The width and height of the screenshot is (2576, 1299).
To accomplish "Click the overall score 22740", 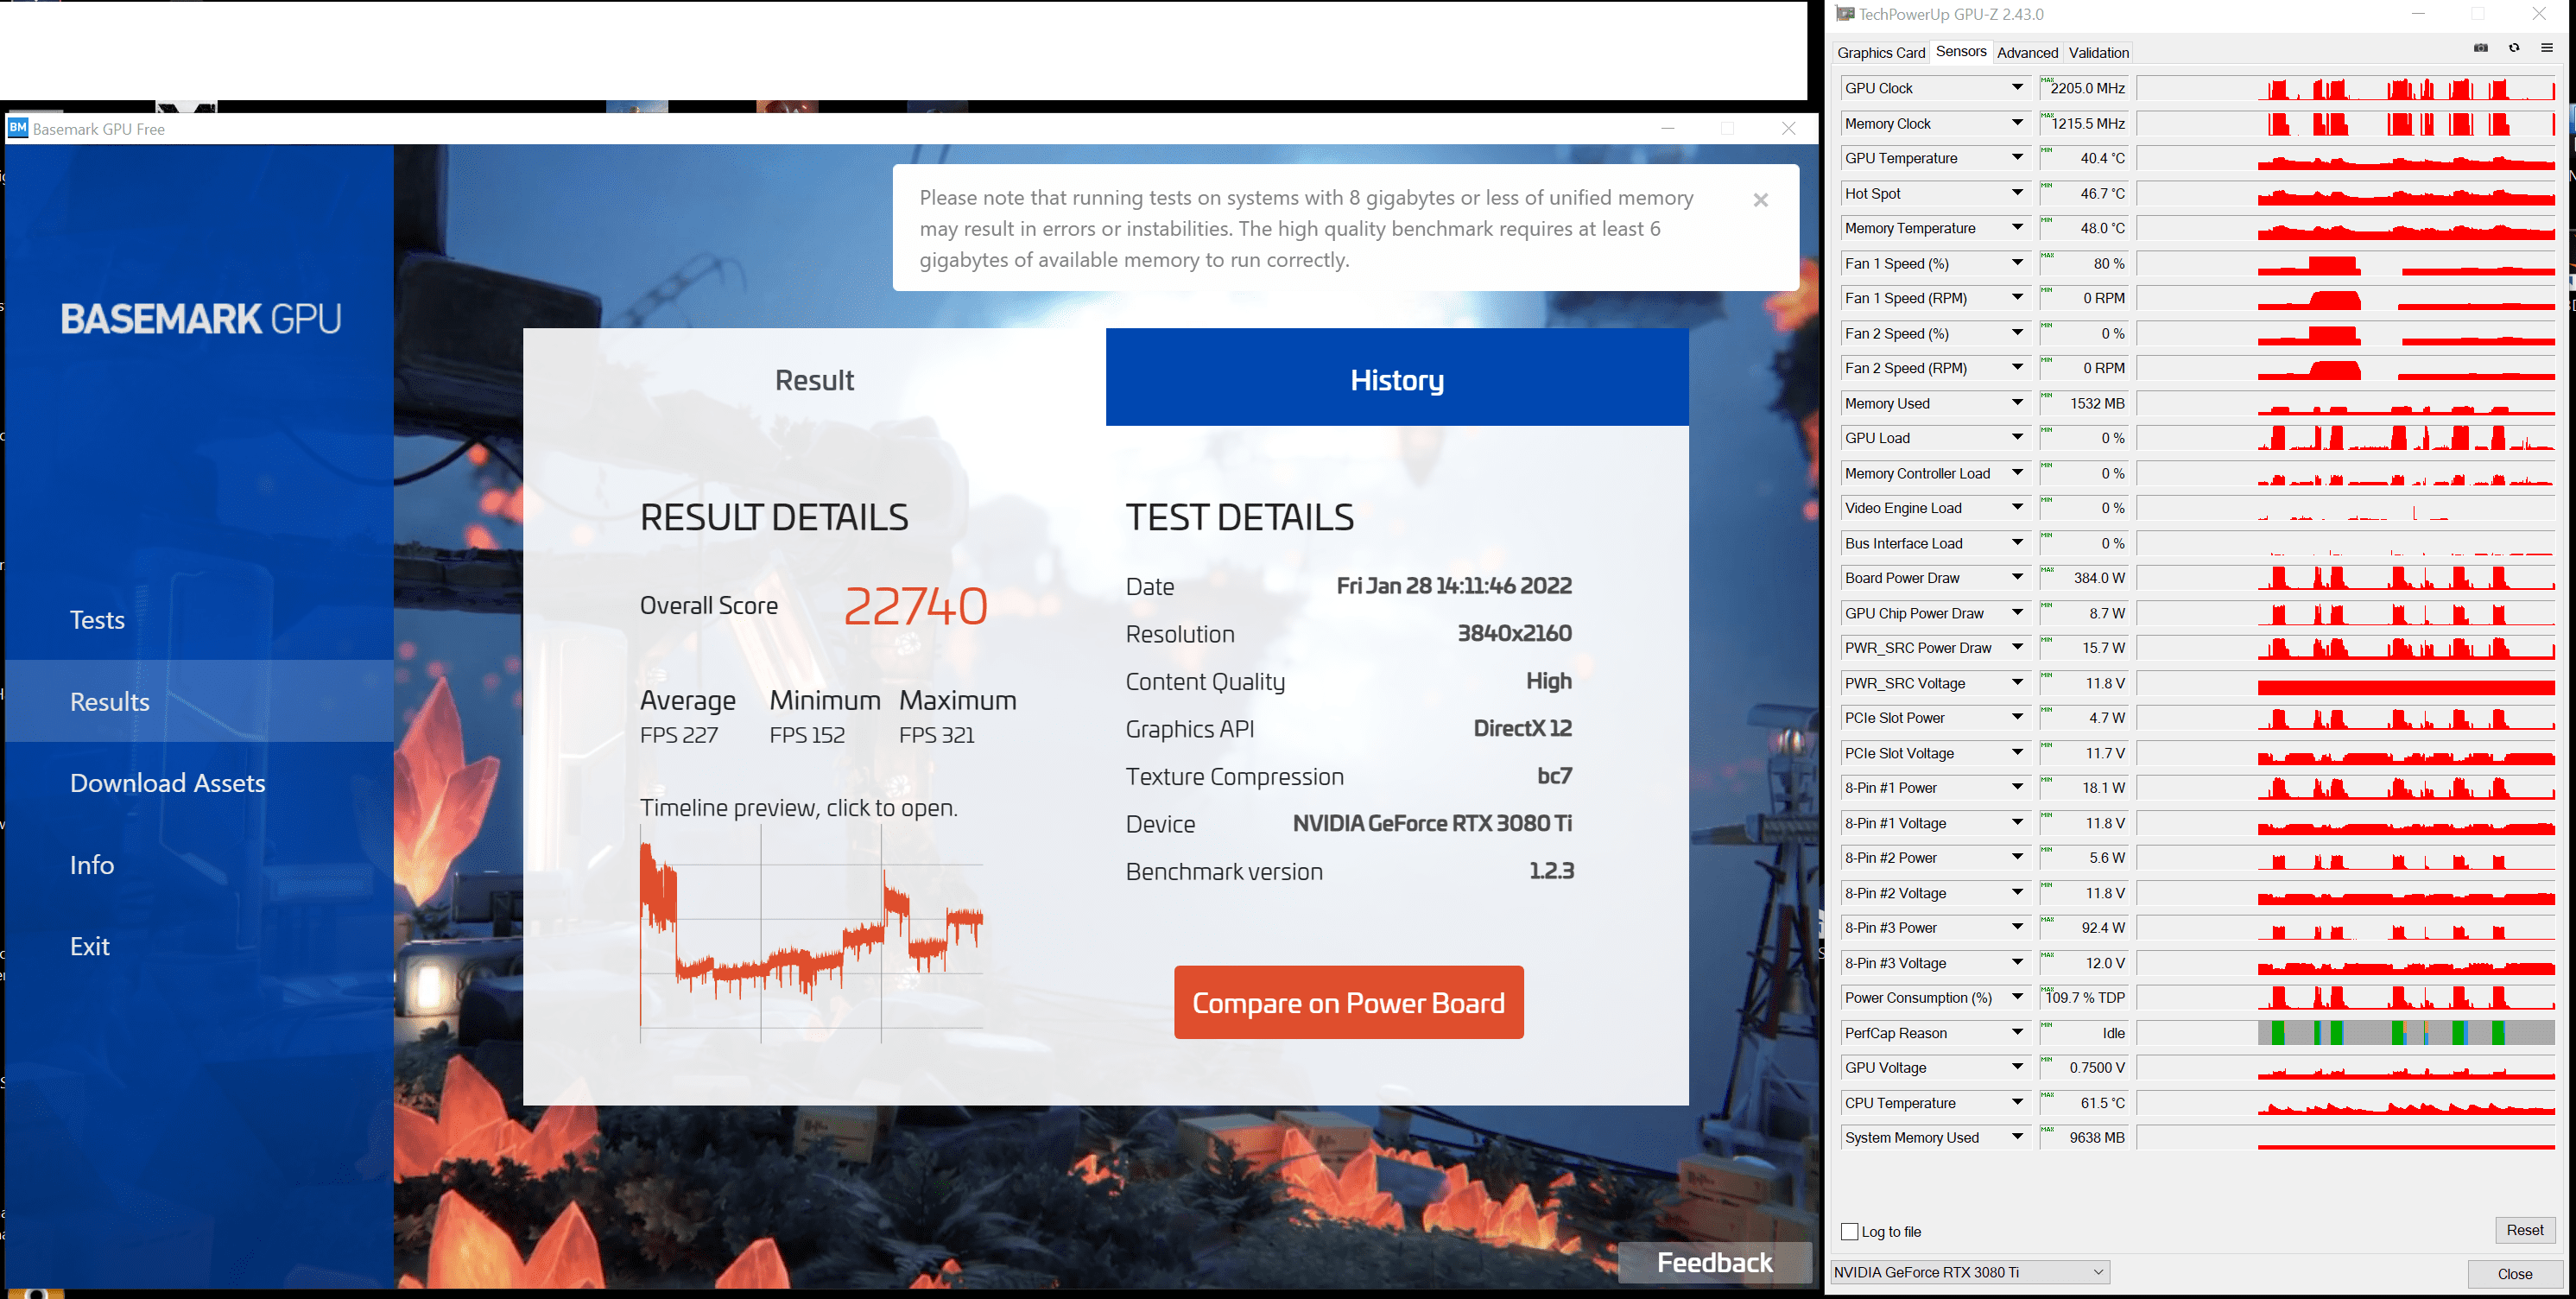I will click(915, 606).
